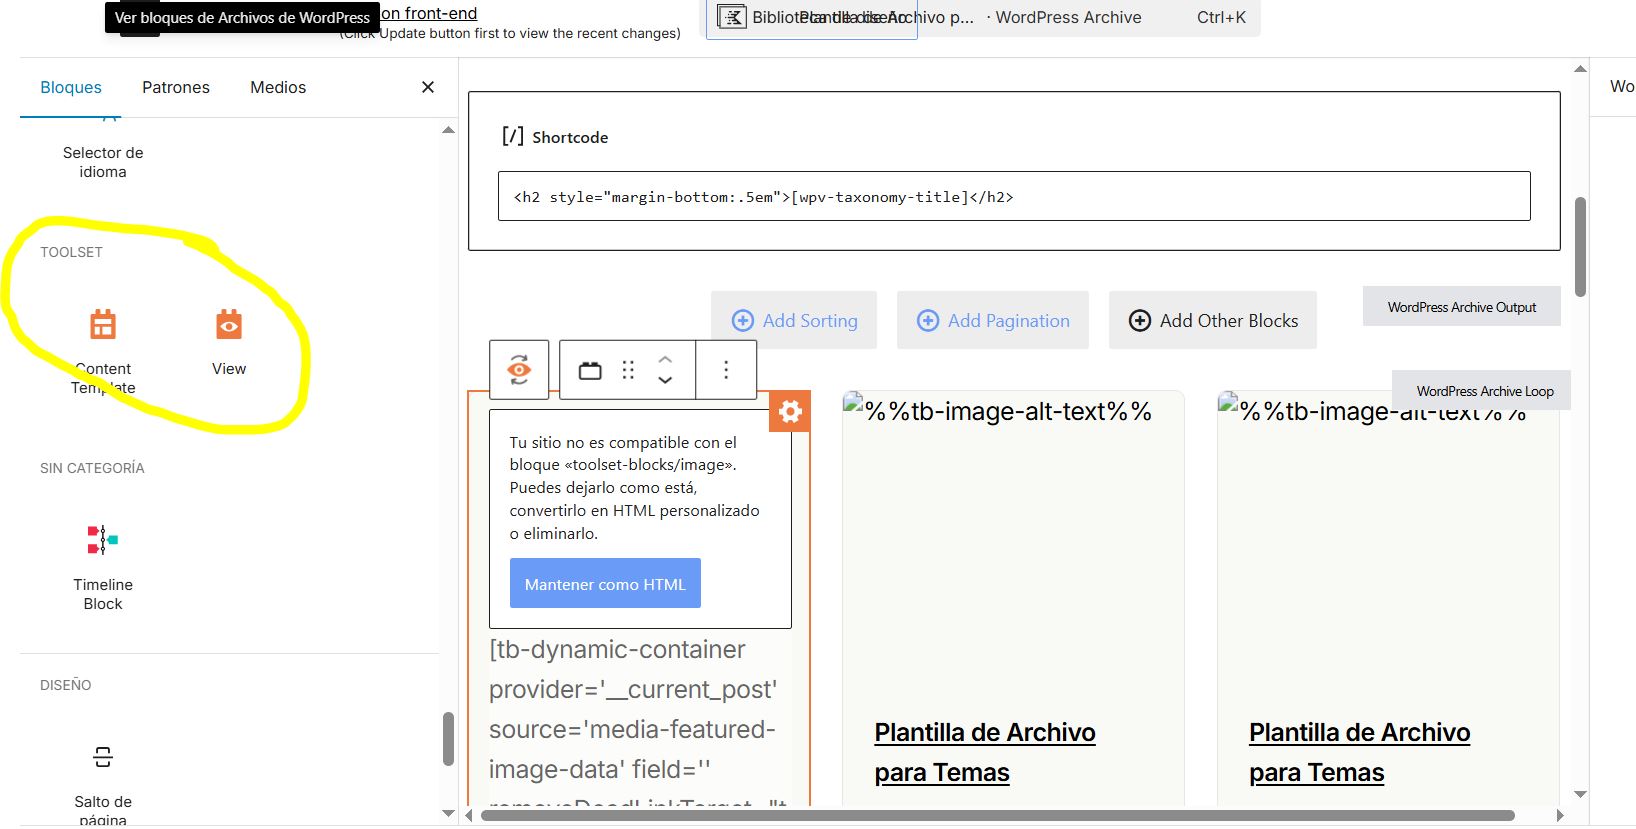The image size is (1636, 829).
Task: Close the block inserter panel
Action: pyautogui.click(x=428, y=88)
